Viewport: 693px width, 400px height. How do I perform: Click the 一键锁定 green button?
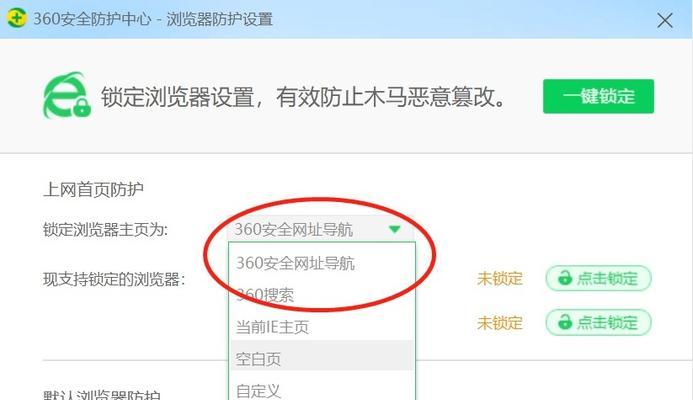(x=598, y=96)
